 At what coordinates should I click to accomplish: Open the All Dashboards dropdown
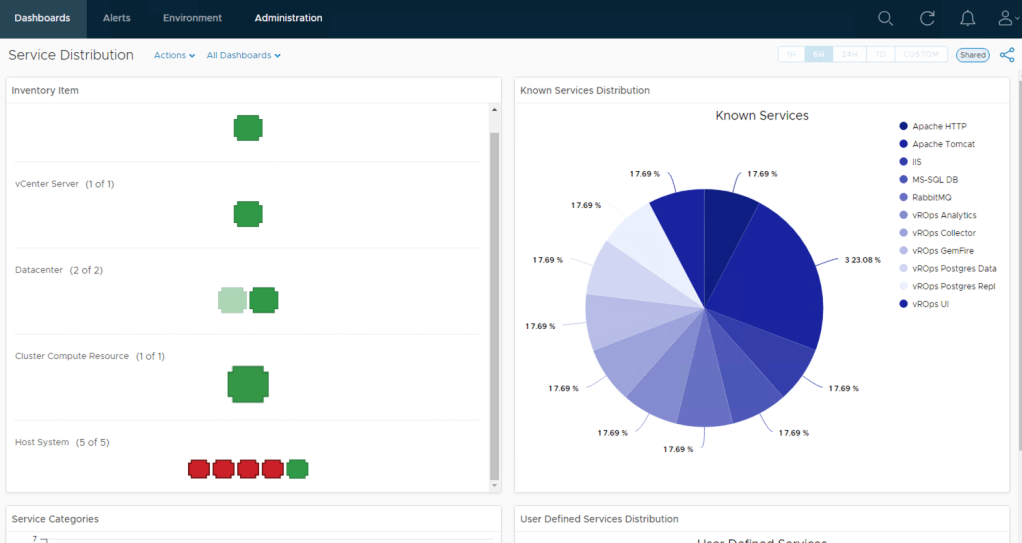[x=243, y=56]
